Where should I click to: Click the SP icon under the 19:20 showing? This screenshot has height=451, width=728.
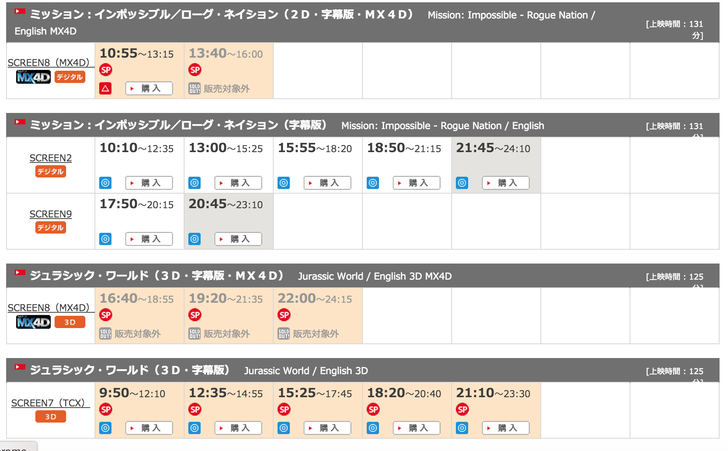(x=195, y=315)
